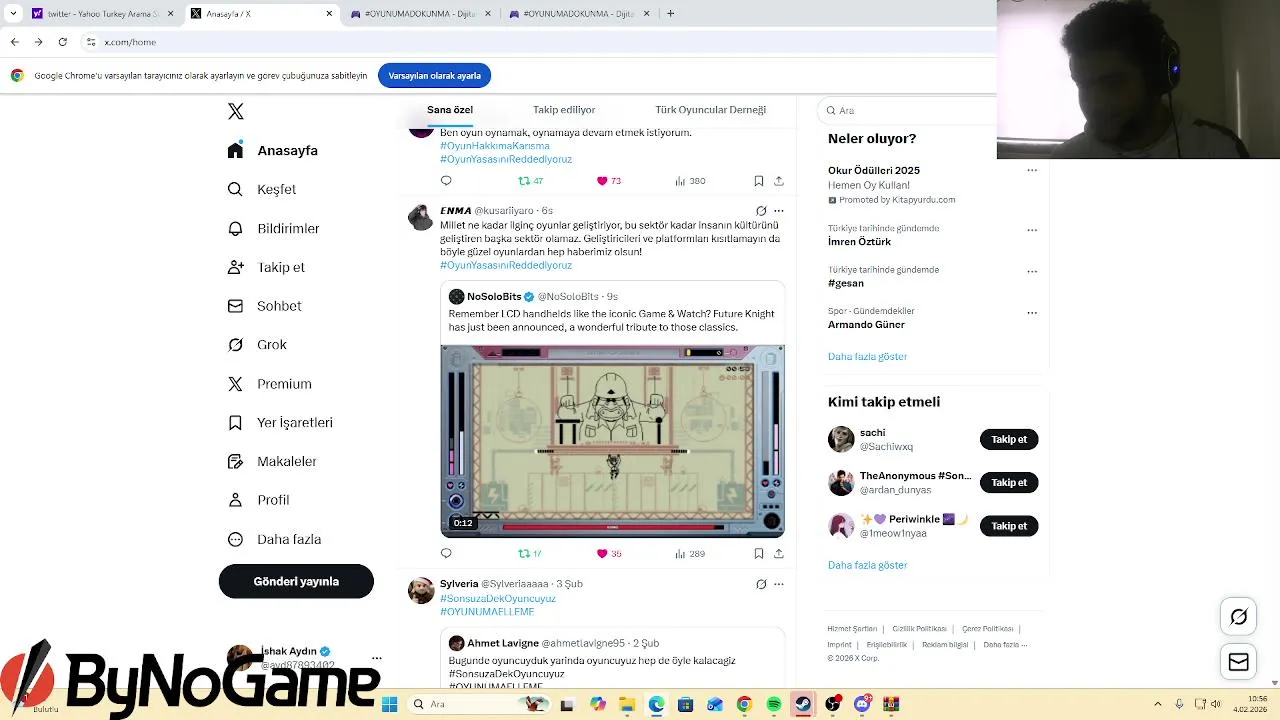View analytics of ENMA's post (289 views)
Image resolution: width=1280 pixels, height=720 pixels.
(x=690, y=553)
